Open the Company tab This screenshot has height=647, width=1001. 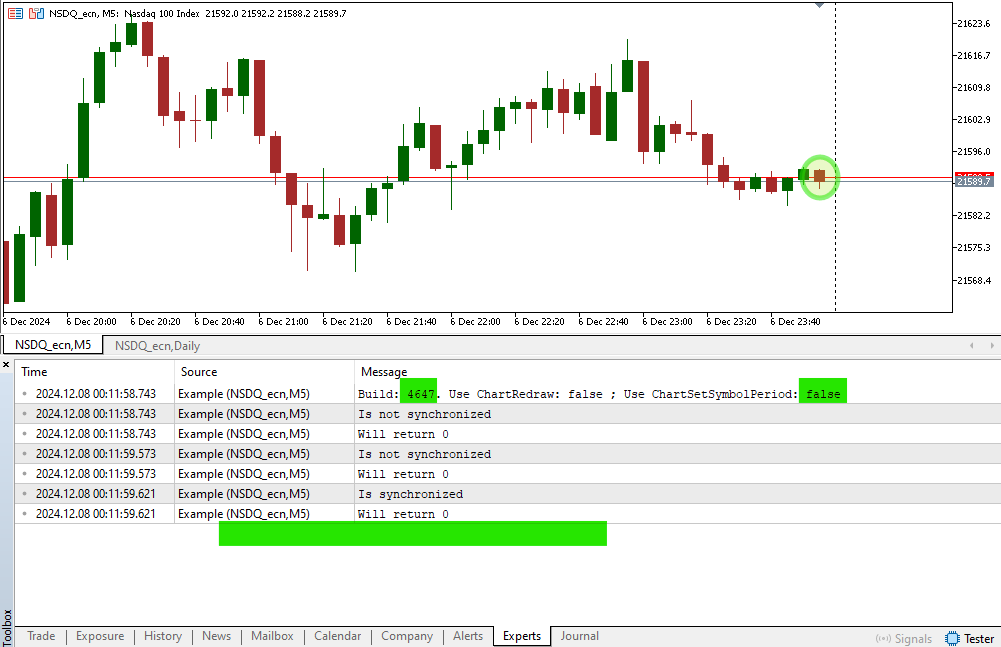click(407, 636)
